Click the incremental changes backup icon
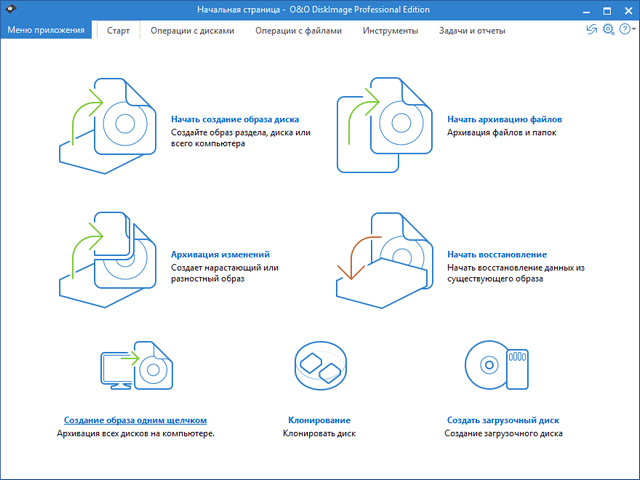 (108, 259)
